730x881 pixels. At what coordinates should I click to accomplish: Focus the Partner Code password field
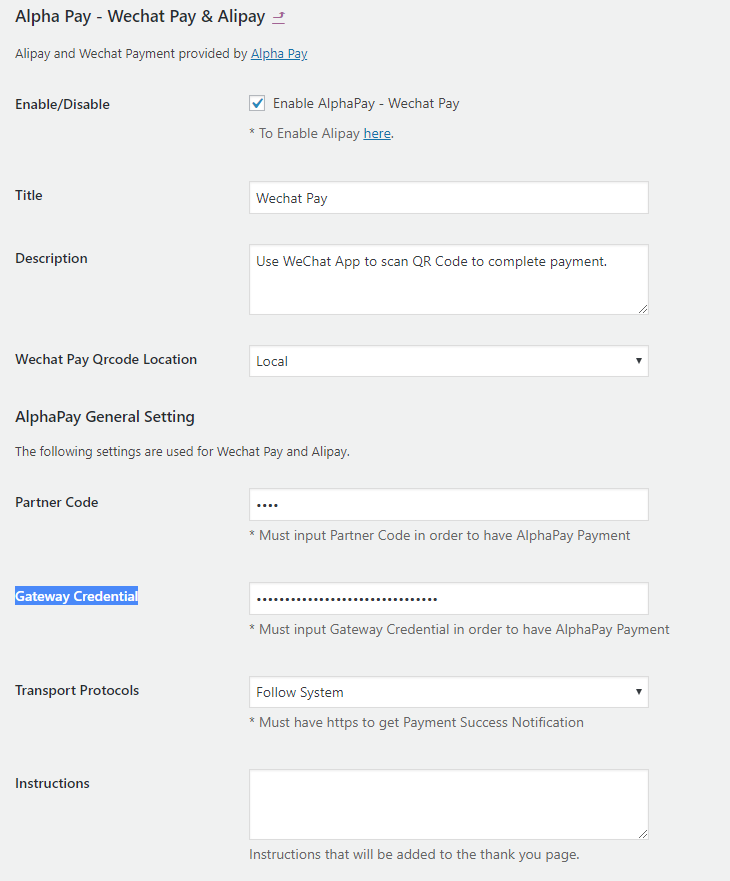448,505
